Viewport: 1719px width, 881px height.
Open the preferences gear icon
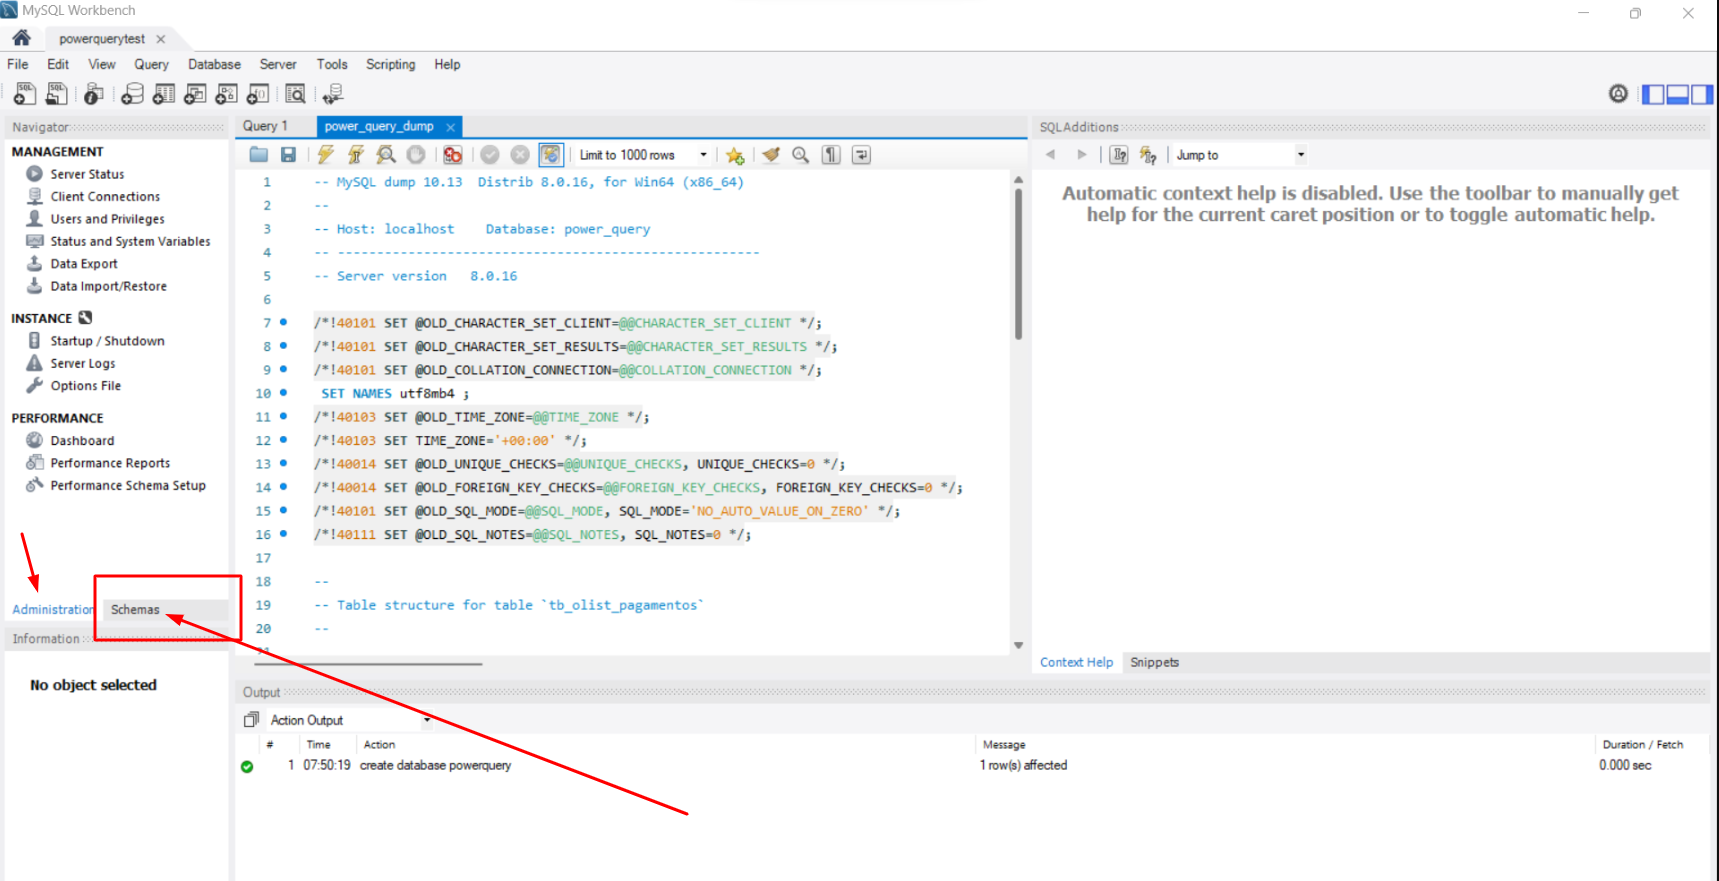coord(1618,94)
